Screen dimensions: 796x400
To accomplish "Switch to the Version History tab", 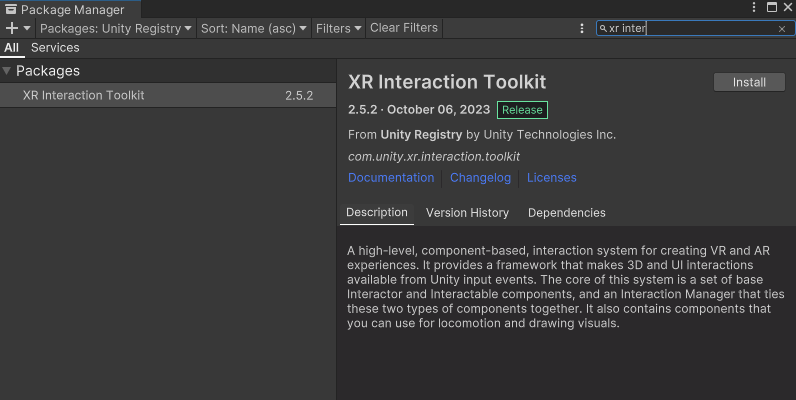I will [x=467, y=213].
